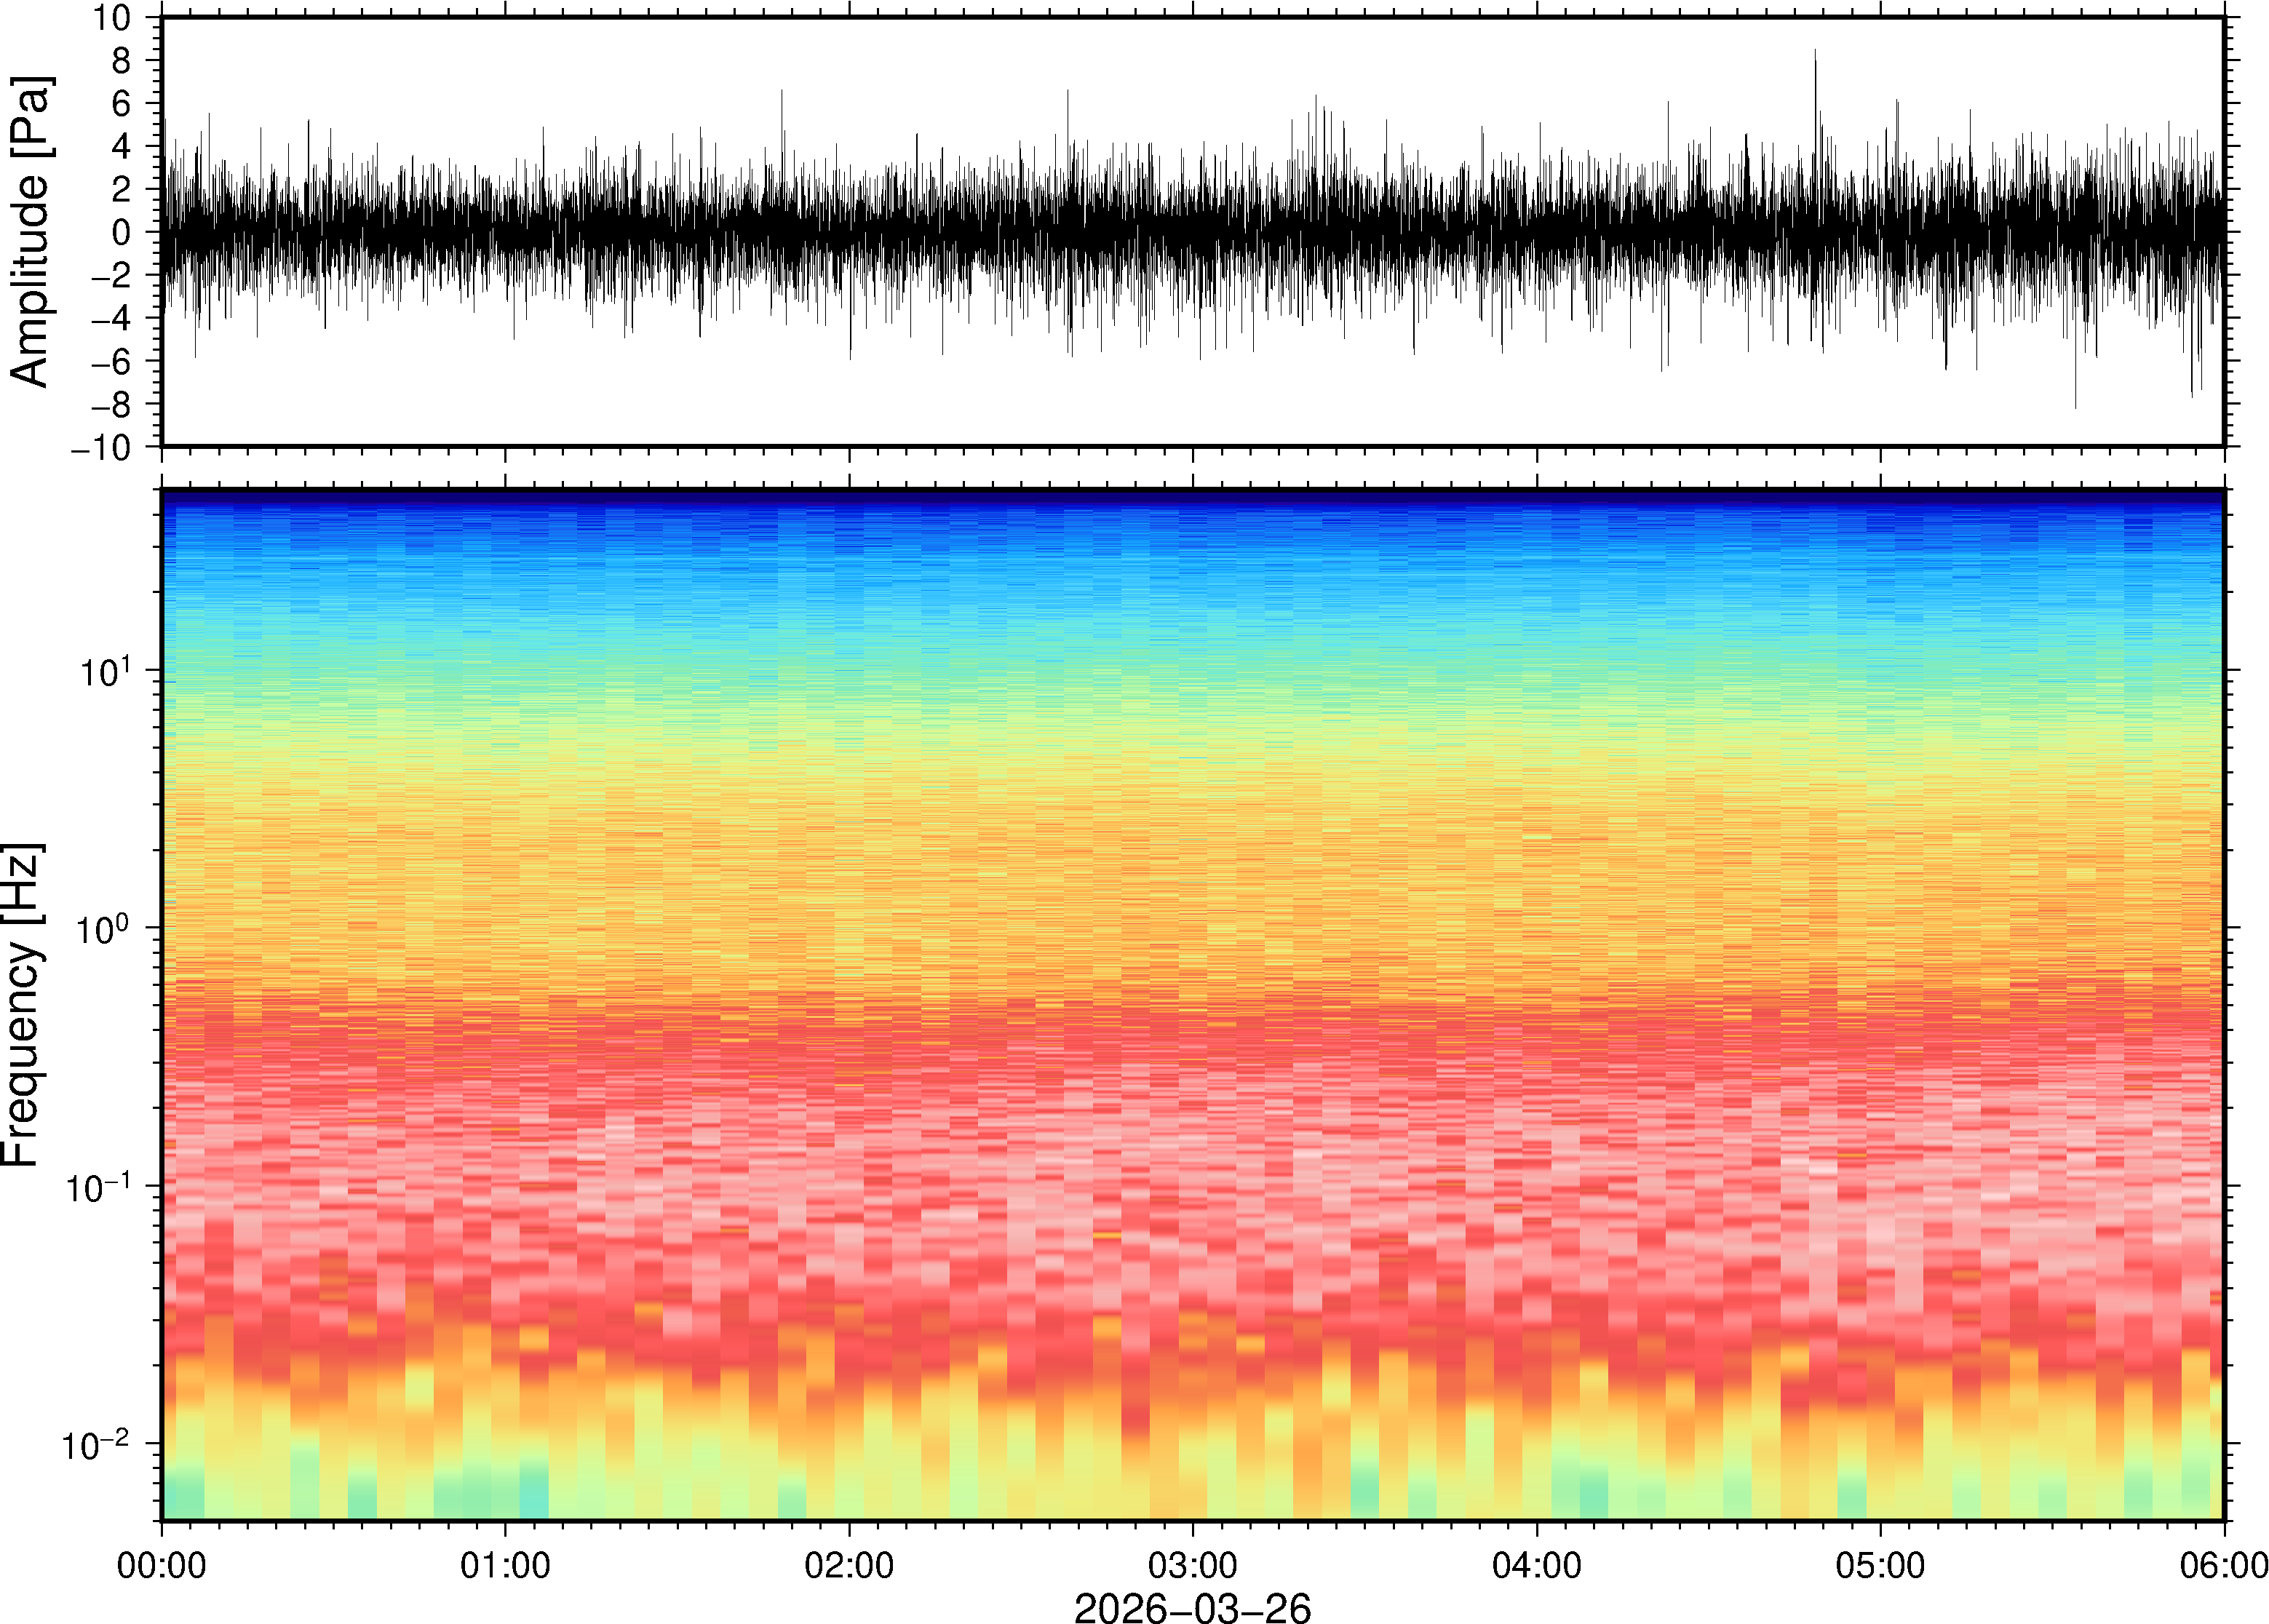
Task: Click the 10⁰ frequency tick label
Action: pyautogui.click(x=104, y=929)
